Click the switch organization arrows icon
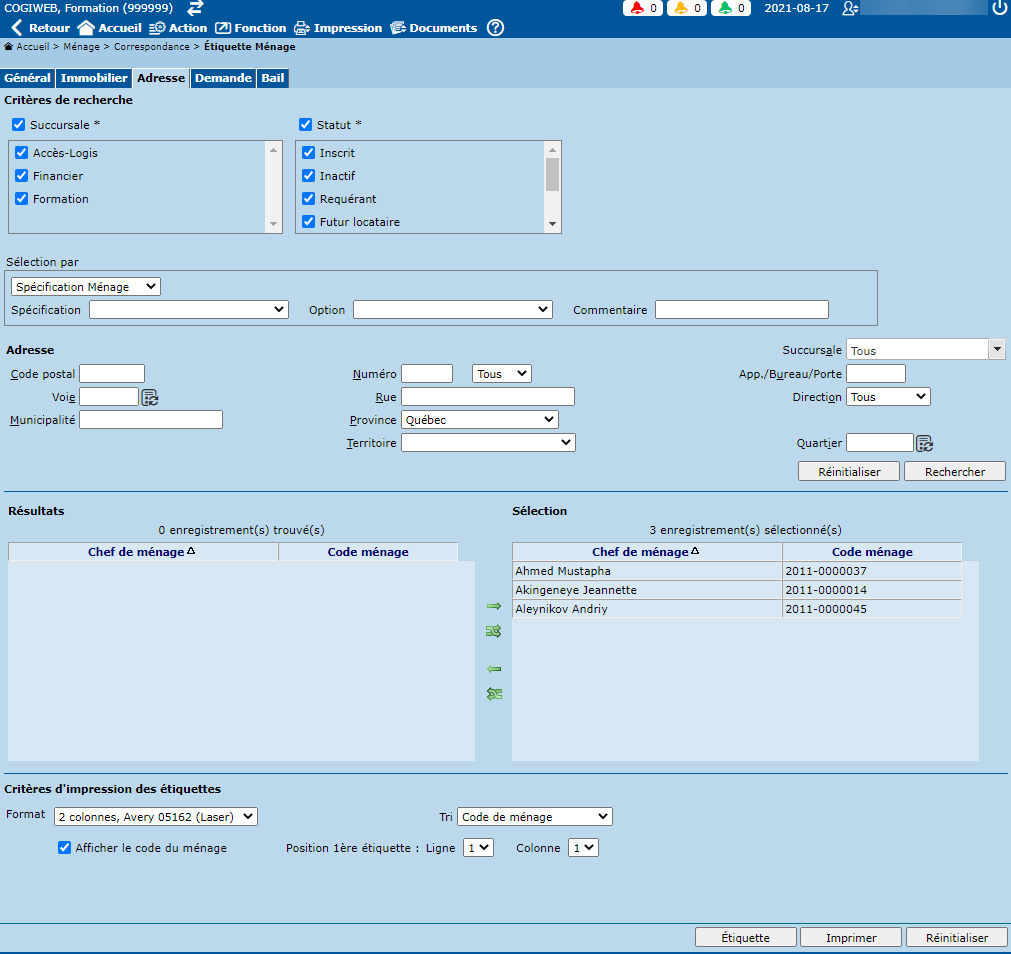1011x954 pixels. pos(196,8)
